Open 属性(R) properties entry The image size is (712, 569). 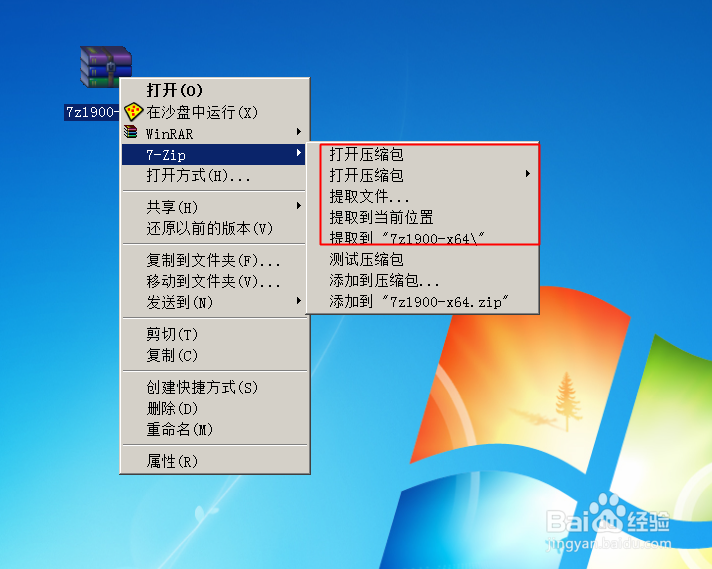(x=214, y=461)
